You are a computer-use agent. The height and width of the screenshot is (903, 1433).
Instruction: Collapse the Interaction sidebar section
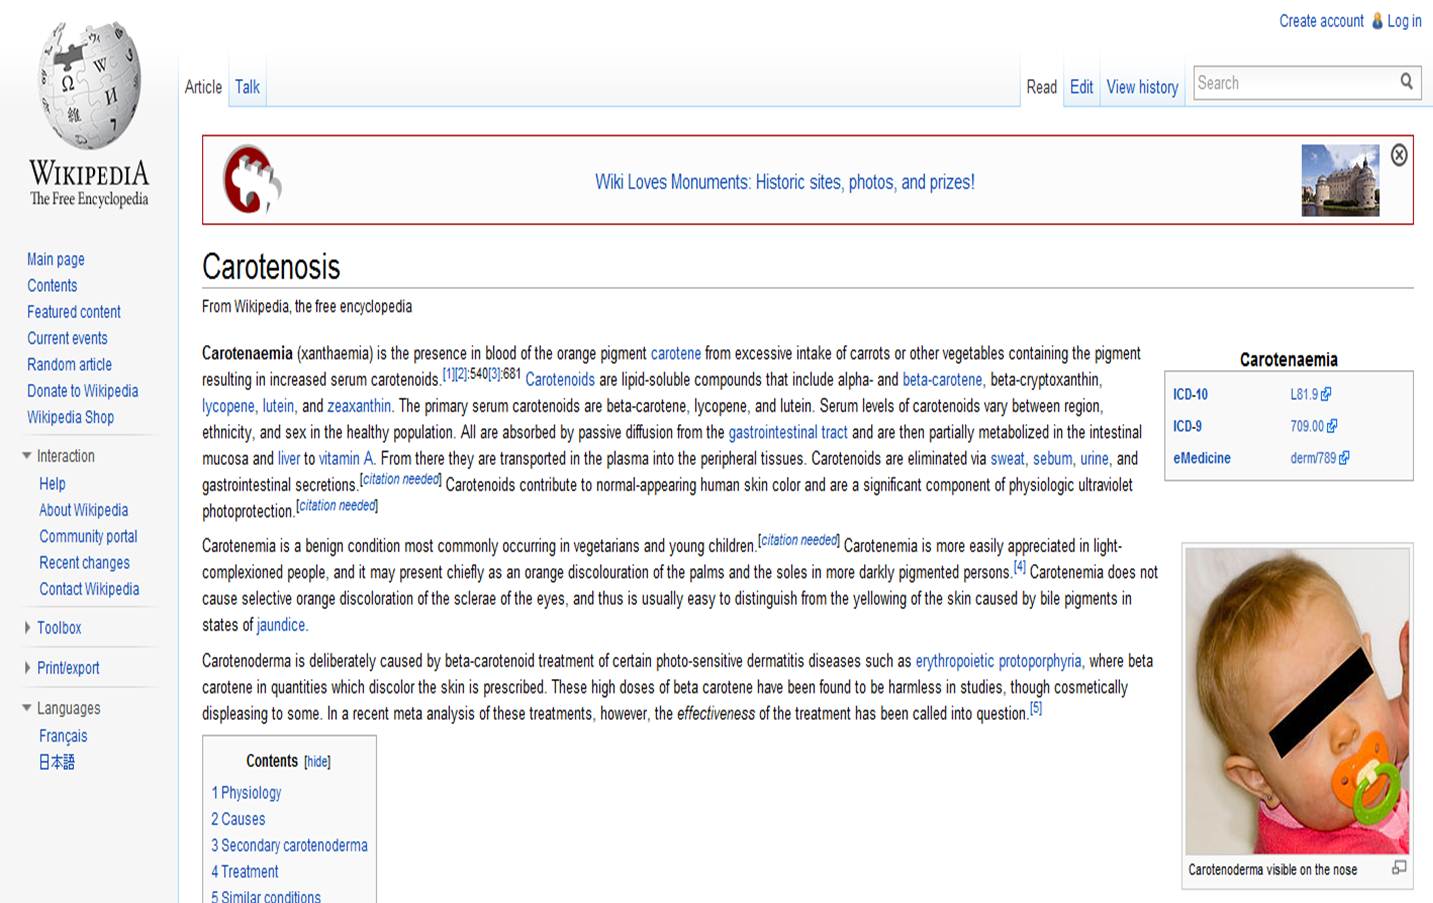pyautogui.click(x=27, y=456)
